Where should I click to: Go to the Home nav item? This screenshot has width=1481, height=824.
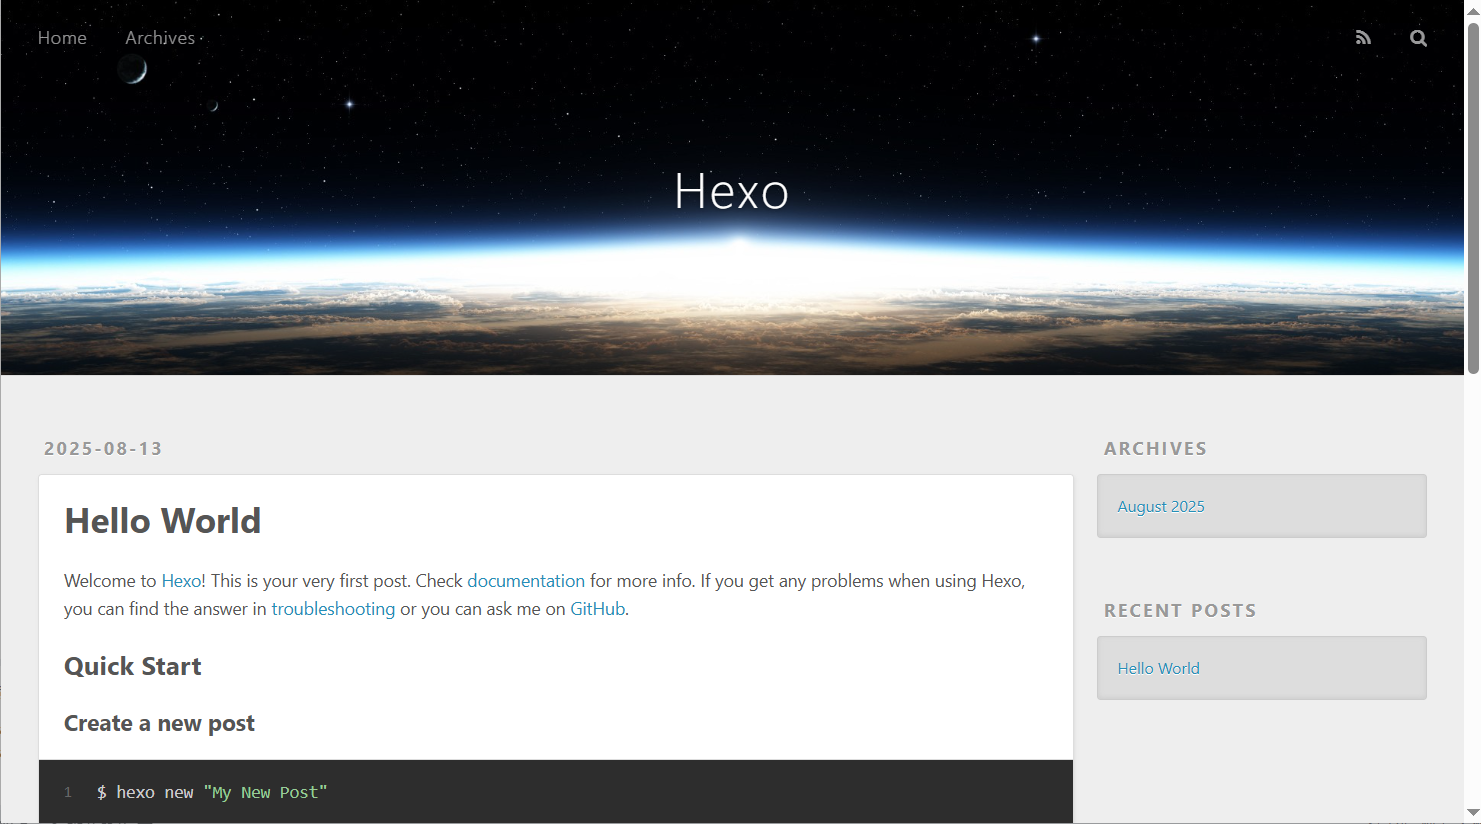[62, 38]
